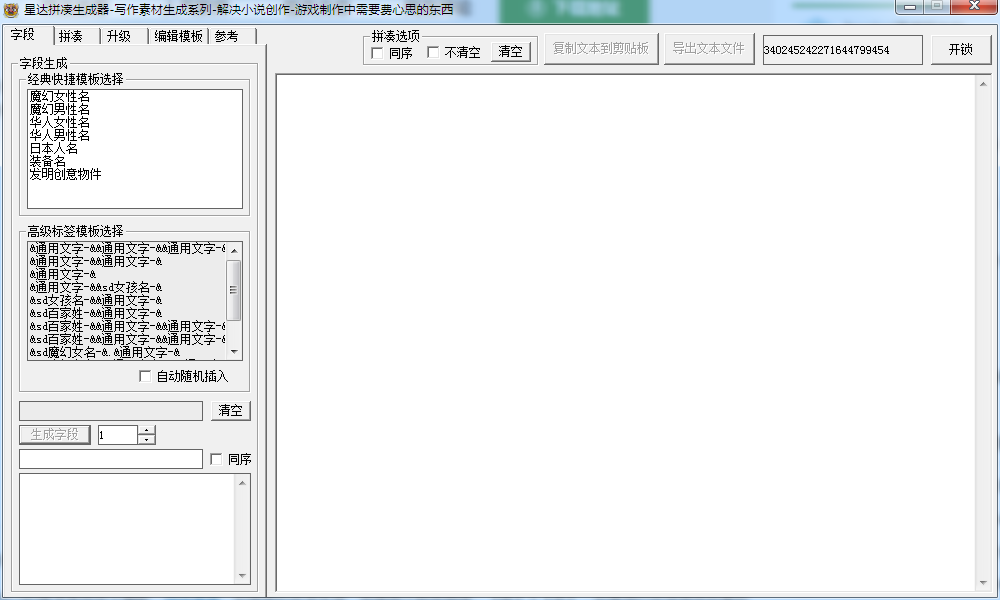This screenshot has height=600, width=1000.
Task: Decrease the field count spinner
Action: 147,440
